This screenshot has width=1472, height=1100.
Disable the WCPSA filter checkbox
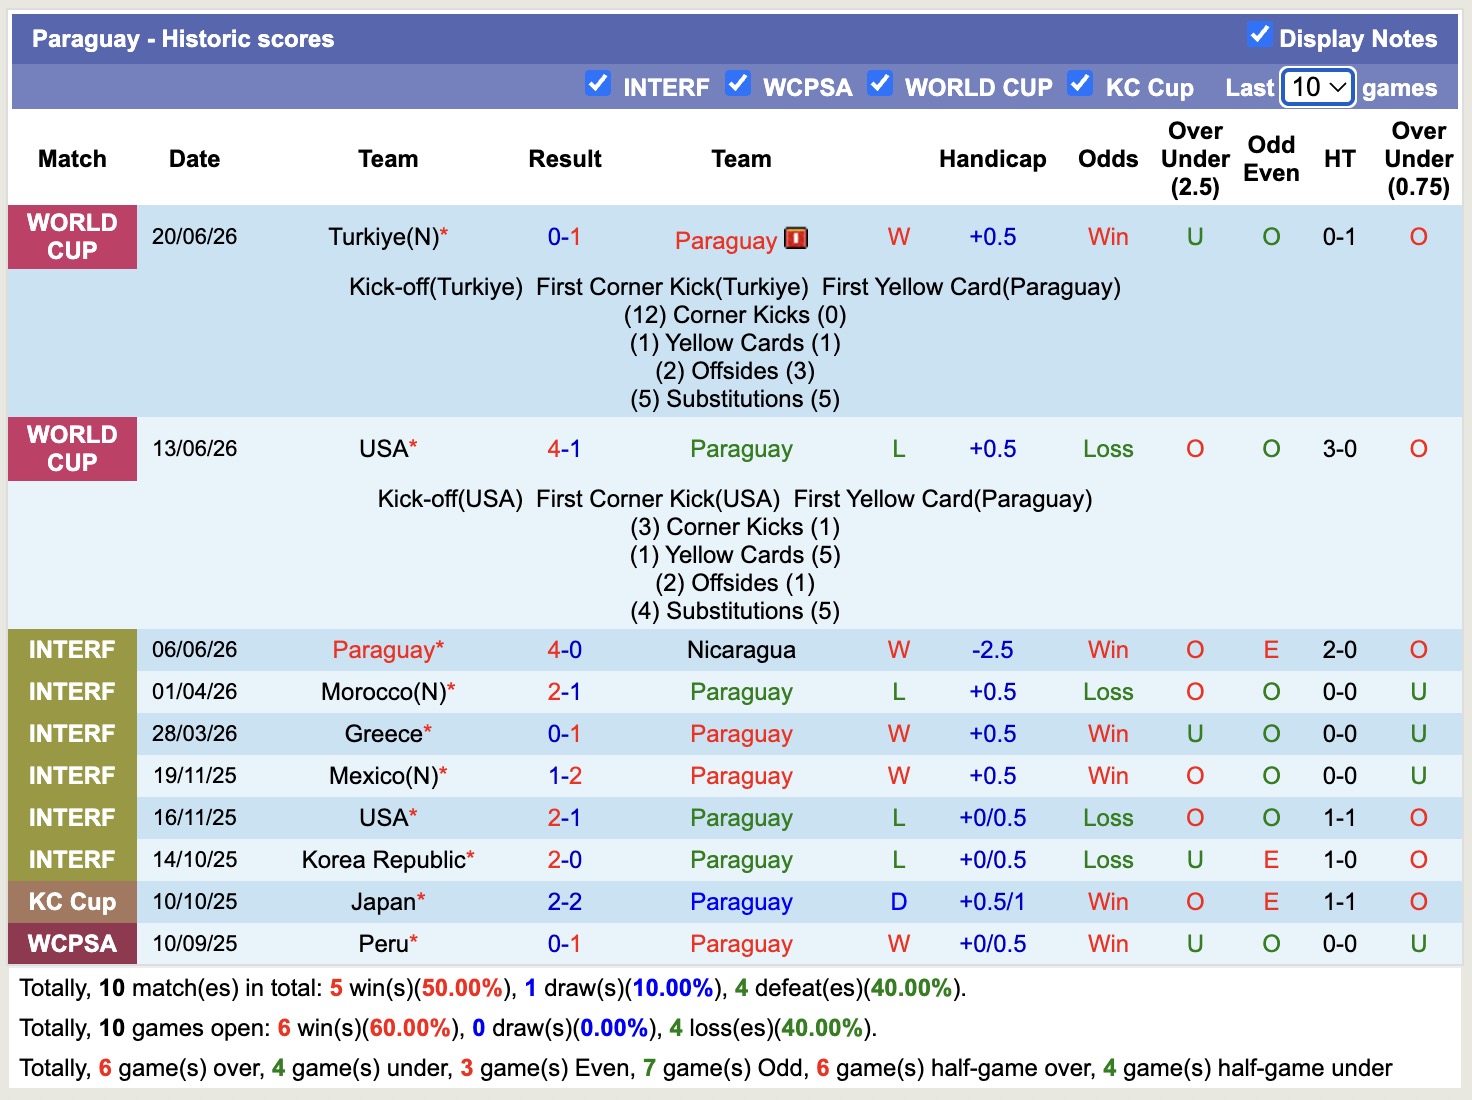coord(738,83)
